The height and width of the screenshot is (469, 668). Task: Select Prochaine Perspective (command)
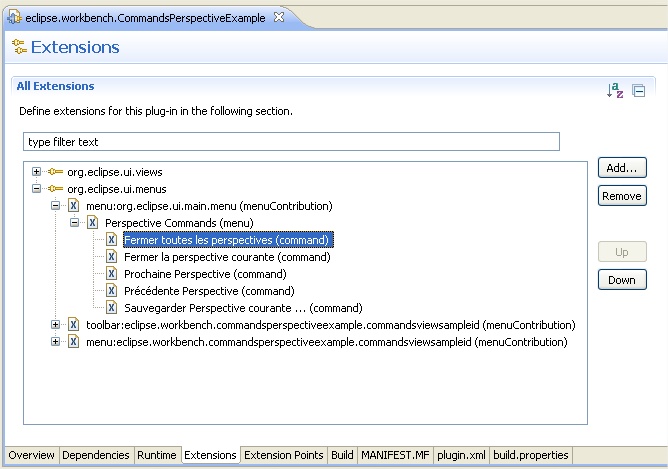click(205, 274)
